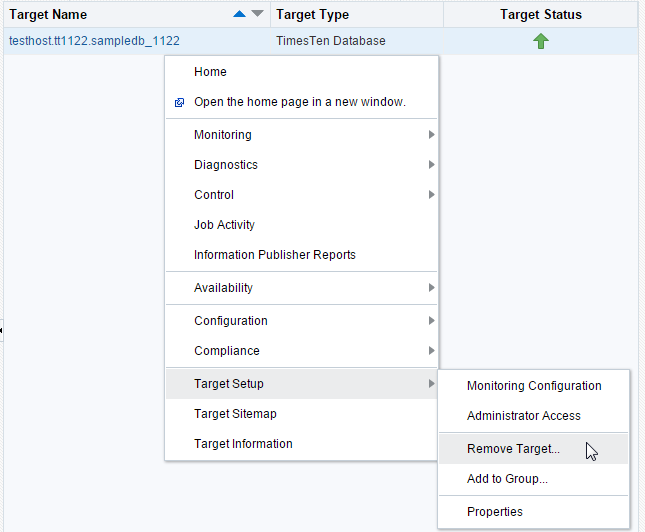
Task: Sort Target Name column ascending
Action: coord(239,14)
